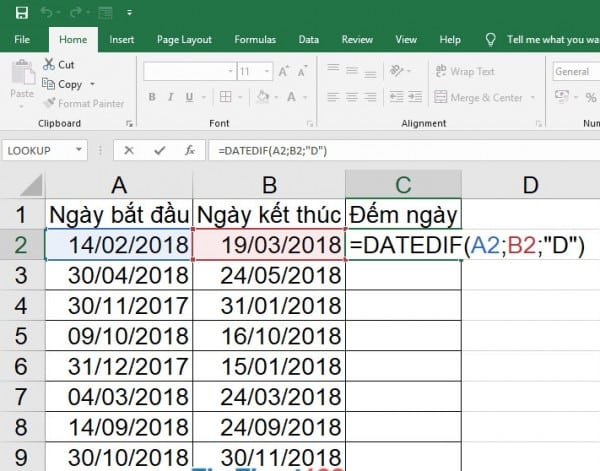This screenshot has height=471, width=600.
Task: Select cell containing 30/11/2017
Action: point(119,305)
